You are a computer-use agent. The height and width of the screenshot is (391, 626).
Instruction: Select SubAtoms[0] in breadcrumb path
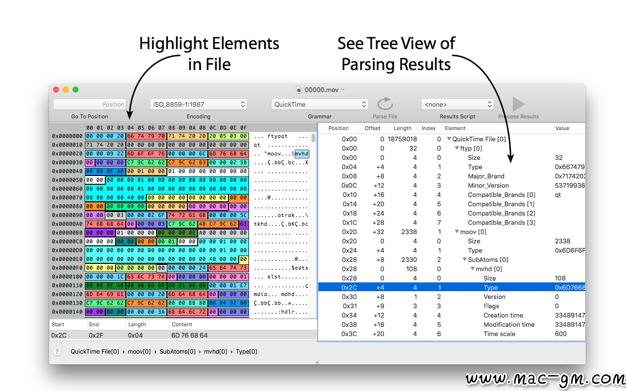178,351
